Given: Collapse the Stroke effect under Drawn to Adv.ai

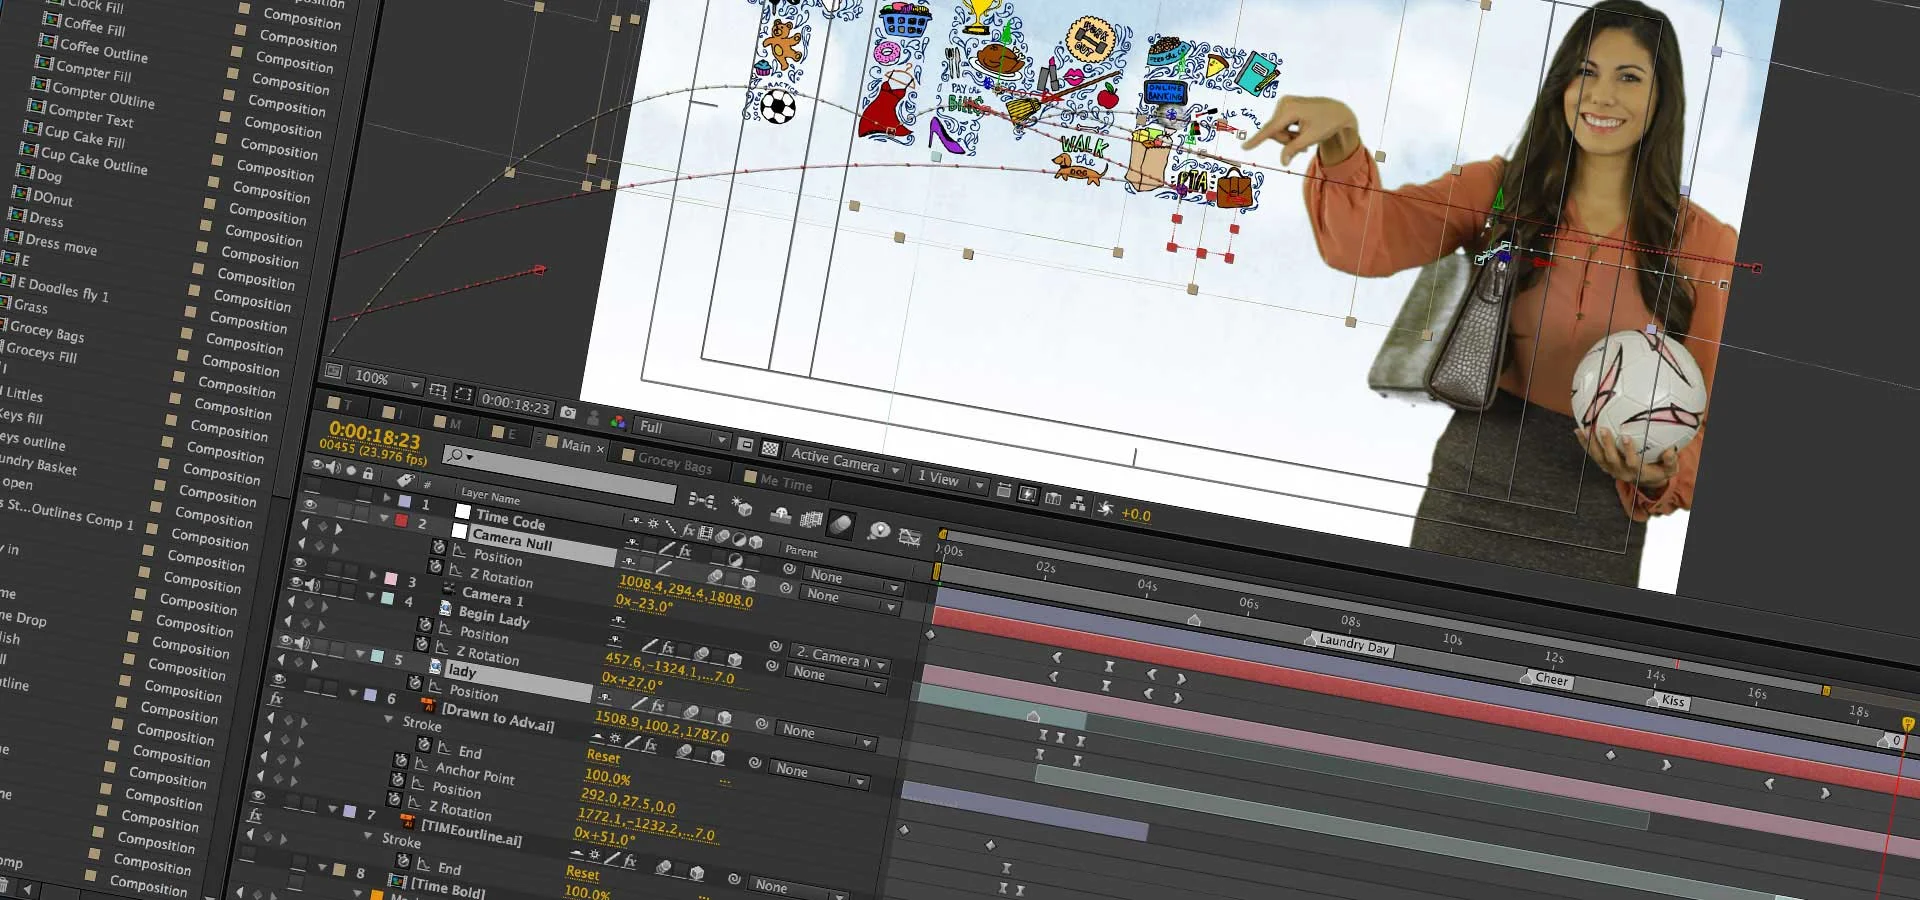Looking at the screenshot, I should [388, 719].
